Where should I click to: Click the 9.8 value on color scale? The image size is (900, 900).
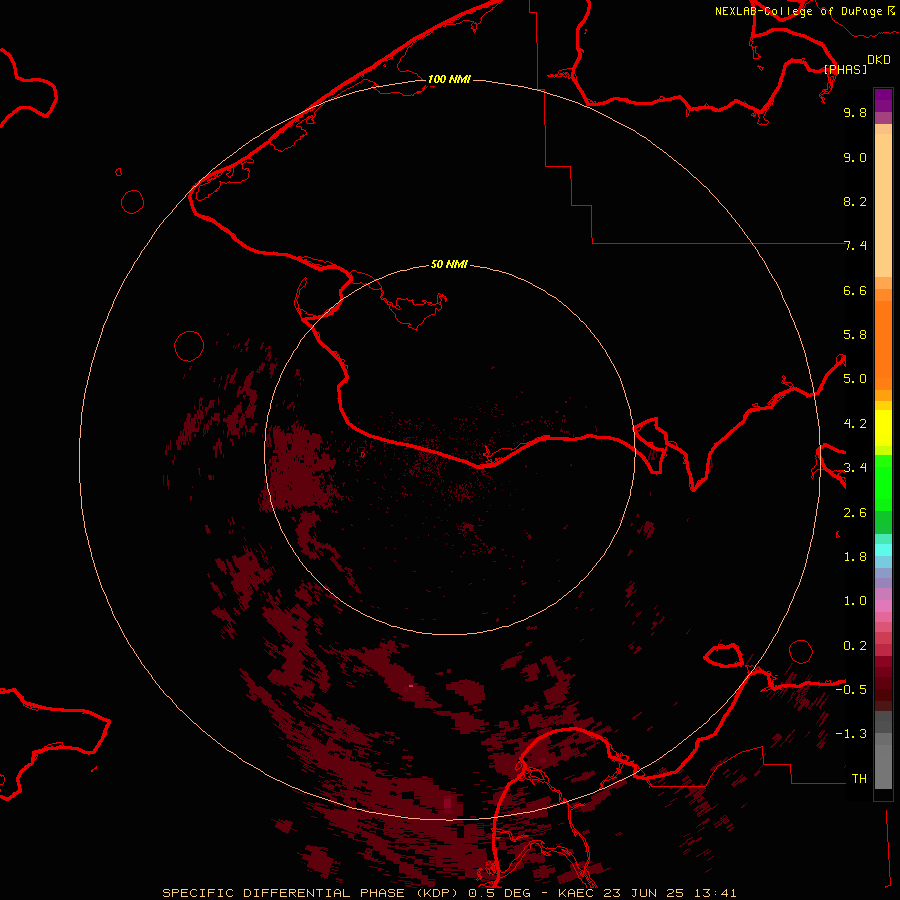coord(855,112)
